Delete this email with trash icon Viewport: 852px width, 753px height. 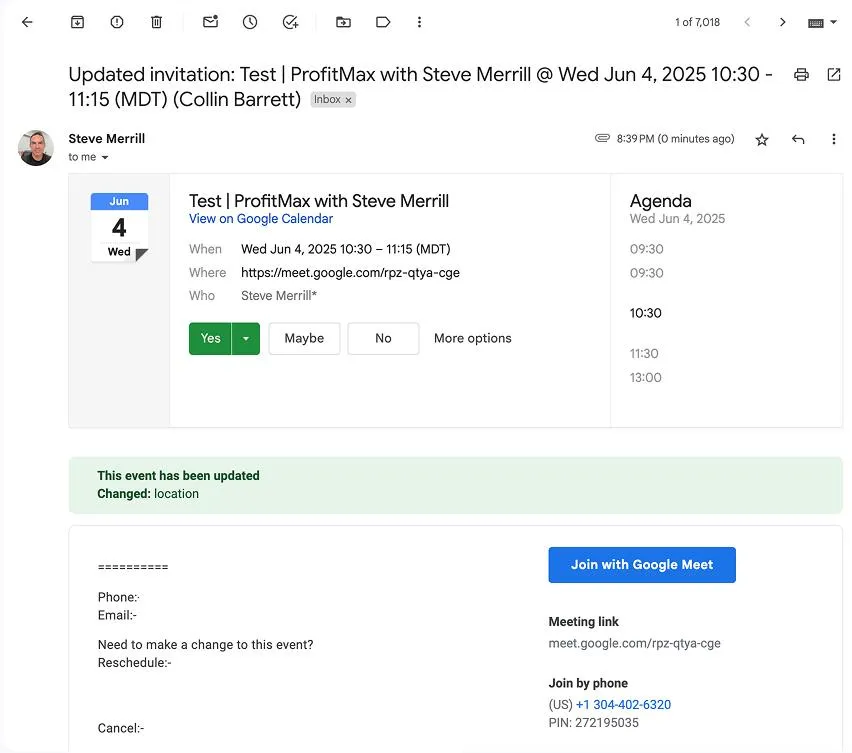point(156,22)
